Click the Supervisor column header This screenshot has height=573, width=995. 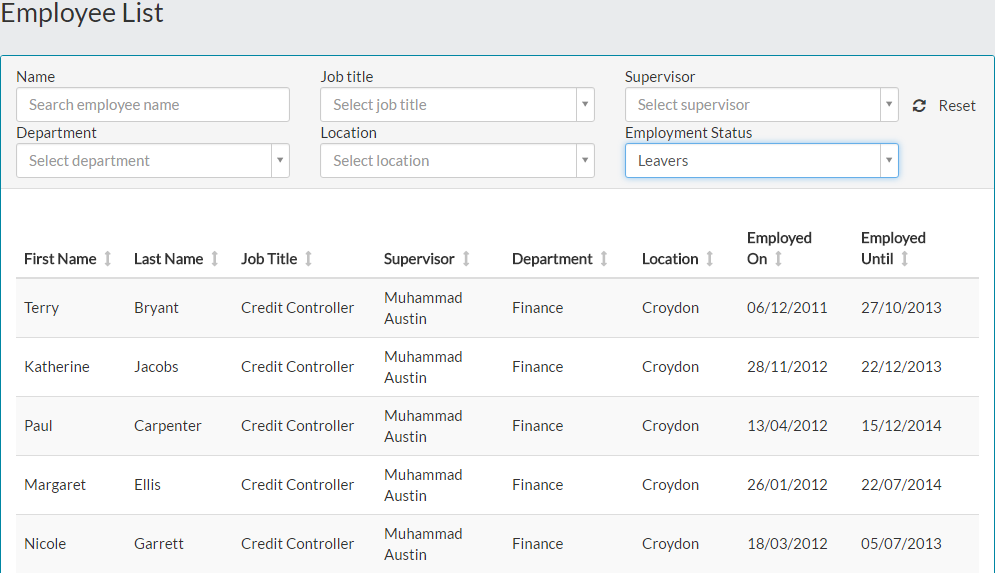[419, 259]
